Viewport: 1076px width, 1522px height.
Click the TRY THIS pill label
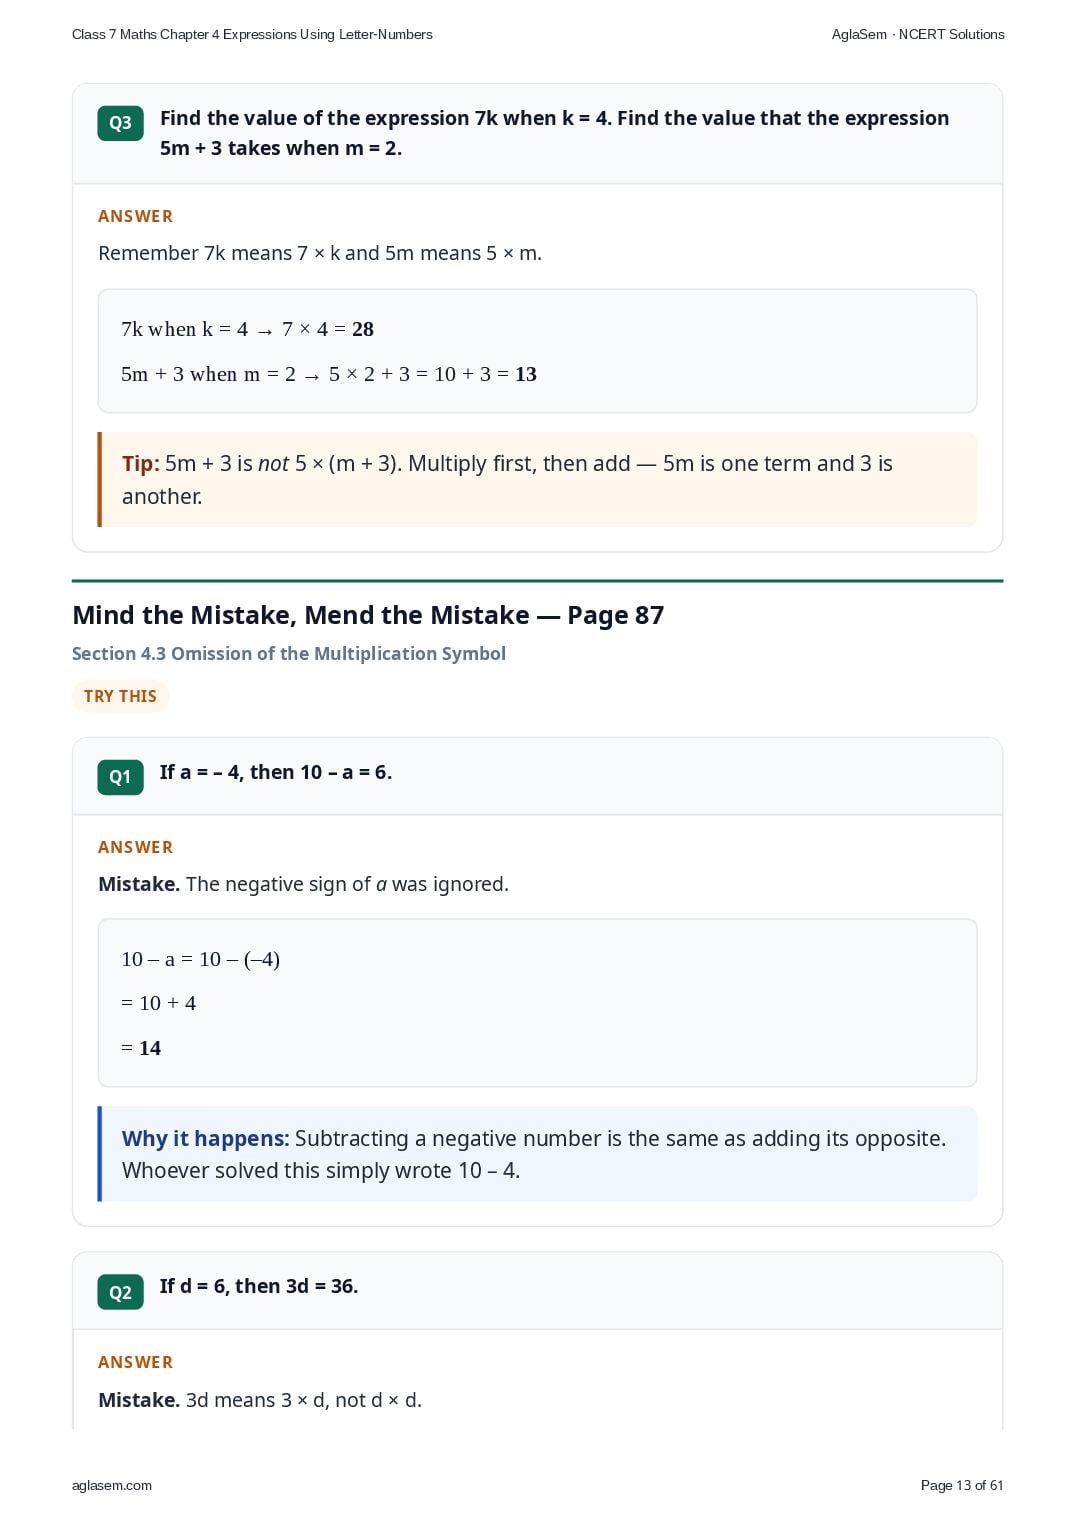pos(120,696)
